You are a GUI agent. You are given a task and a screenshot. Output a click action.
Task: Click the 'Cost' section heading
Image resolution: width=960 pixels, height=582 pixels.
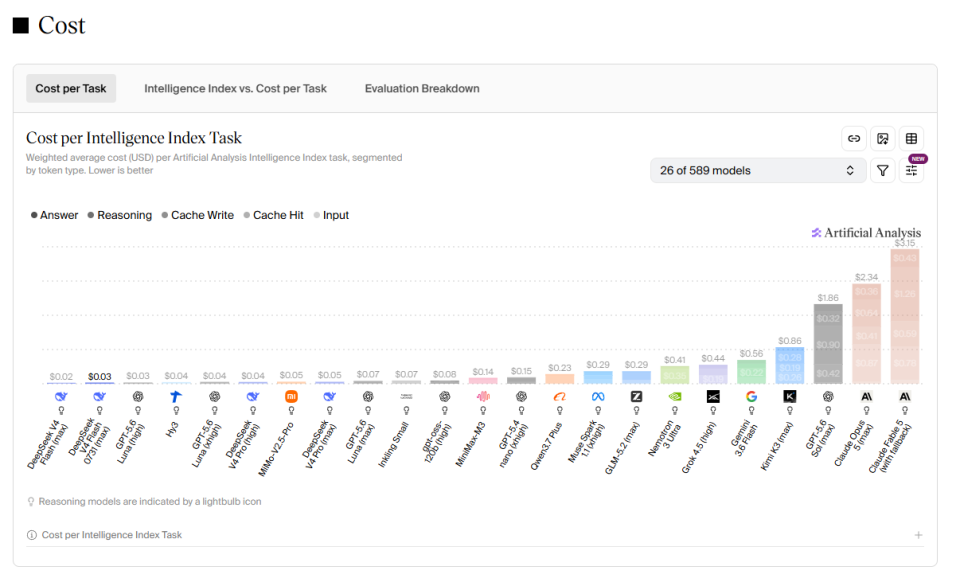coord(61,25)
